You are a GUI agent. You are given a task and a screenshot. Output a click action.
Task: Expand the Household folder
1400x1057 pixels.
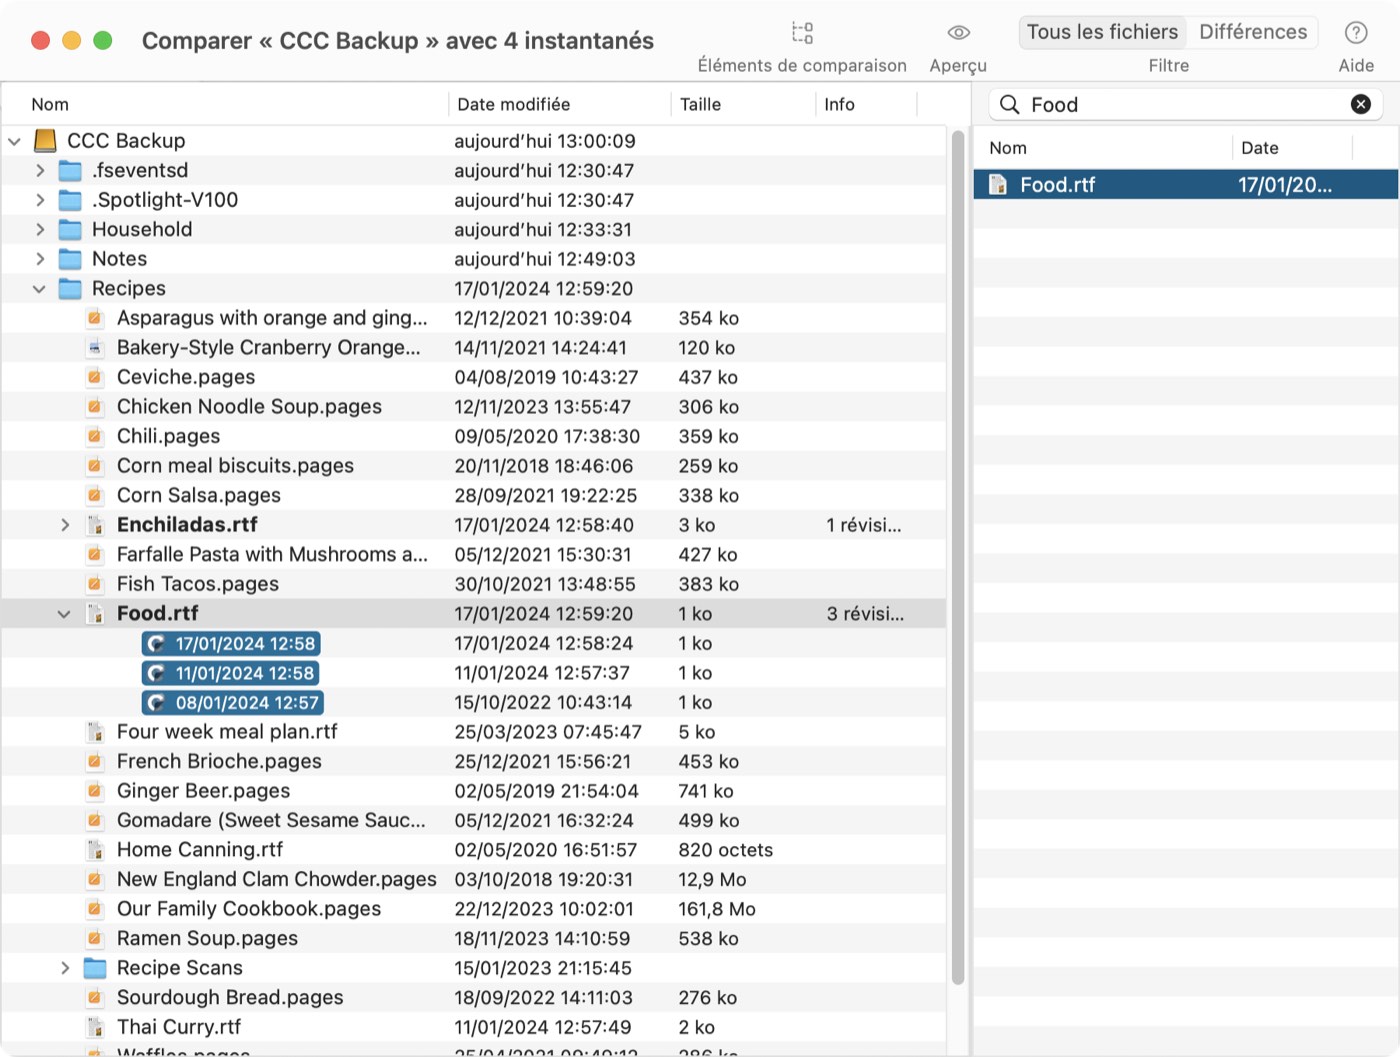click(x=40, y=230)
